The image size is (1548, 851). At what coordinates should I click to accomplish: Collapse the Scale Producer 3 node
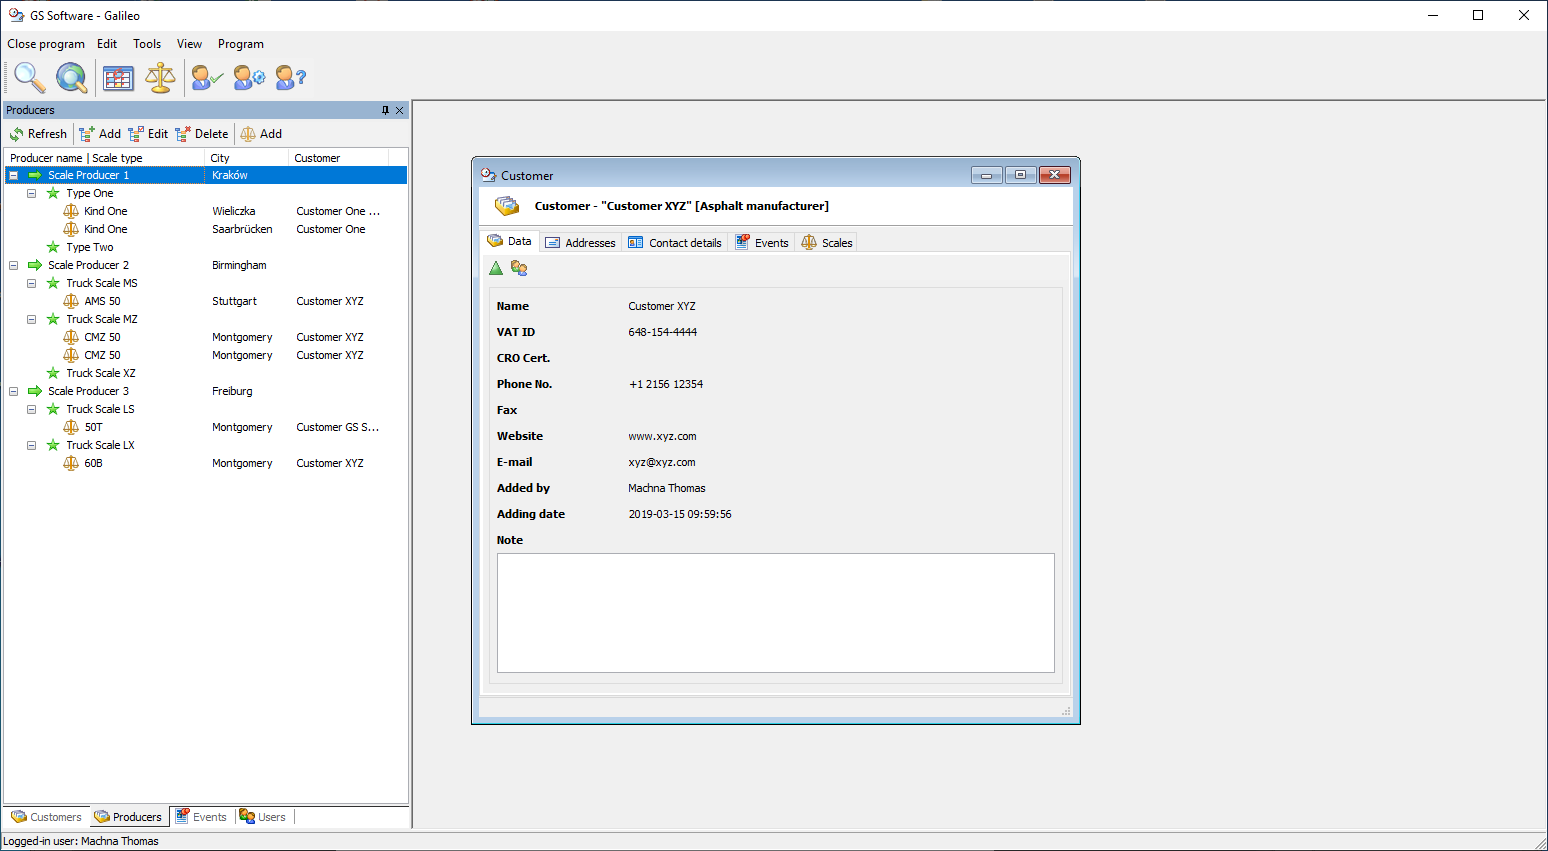(x=14, y=391)
